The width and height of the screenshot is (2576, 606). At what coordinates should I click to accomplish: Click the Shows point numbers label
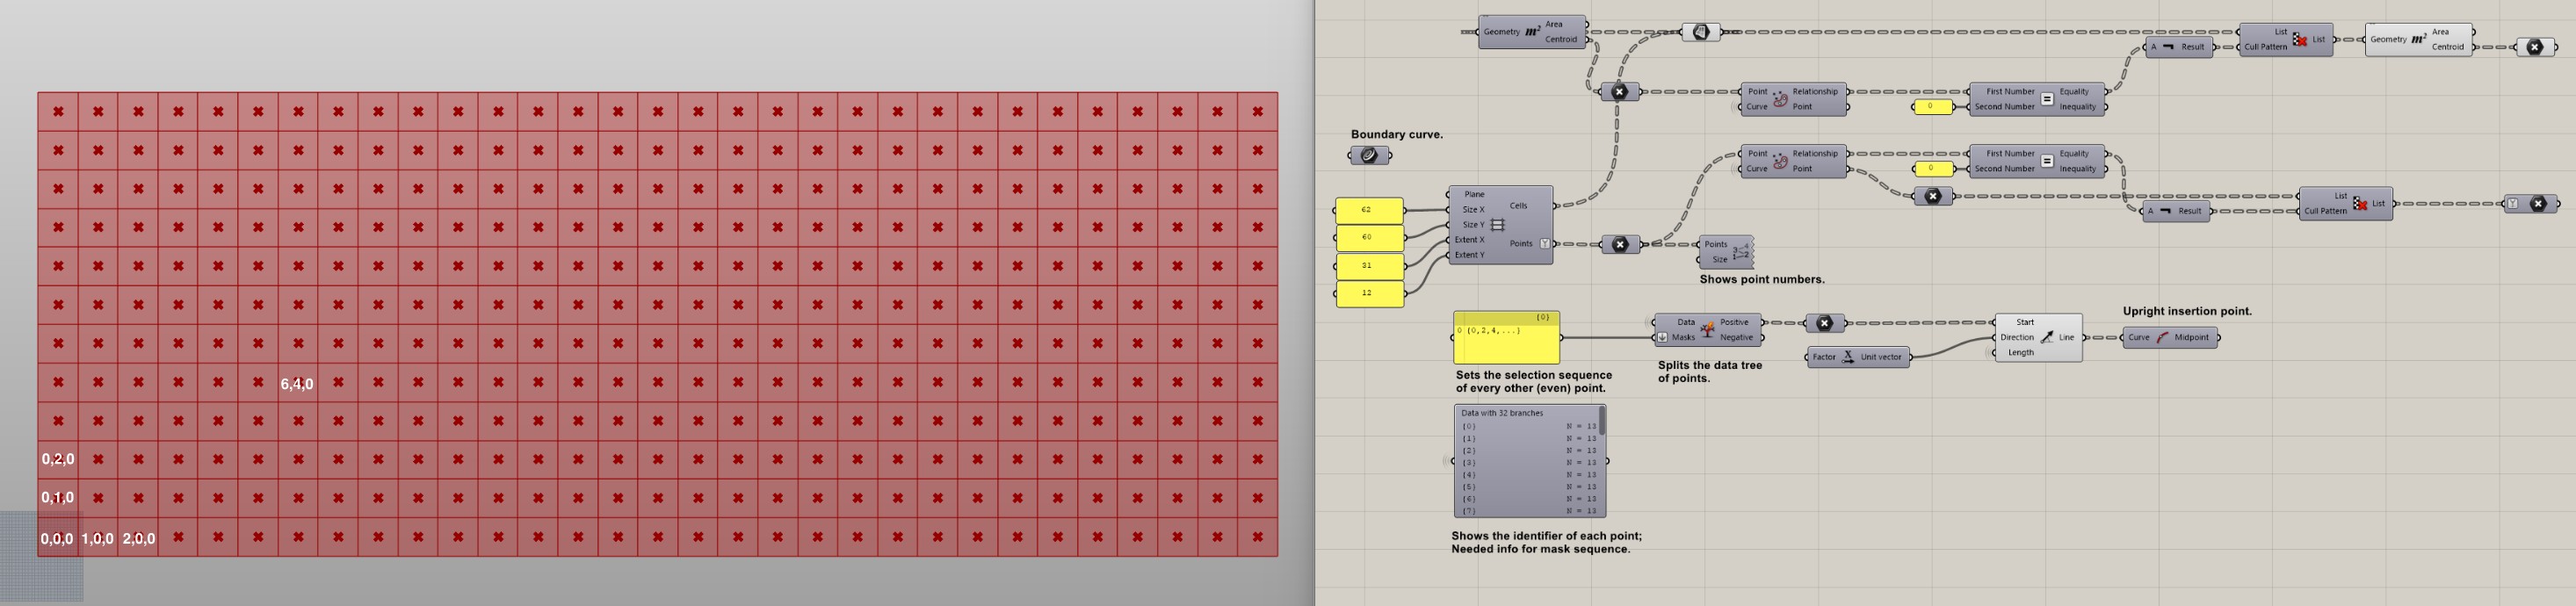[1762, 279]
